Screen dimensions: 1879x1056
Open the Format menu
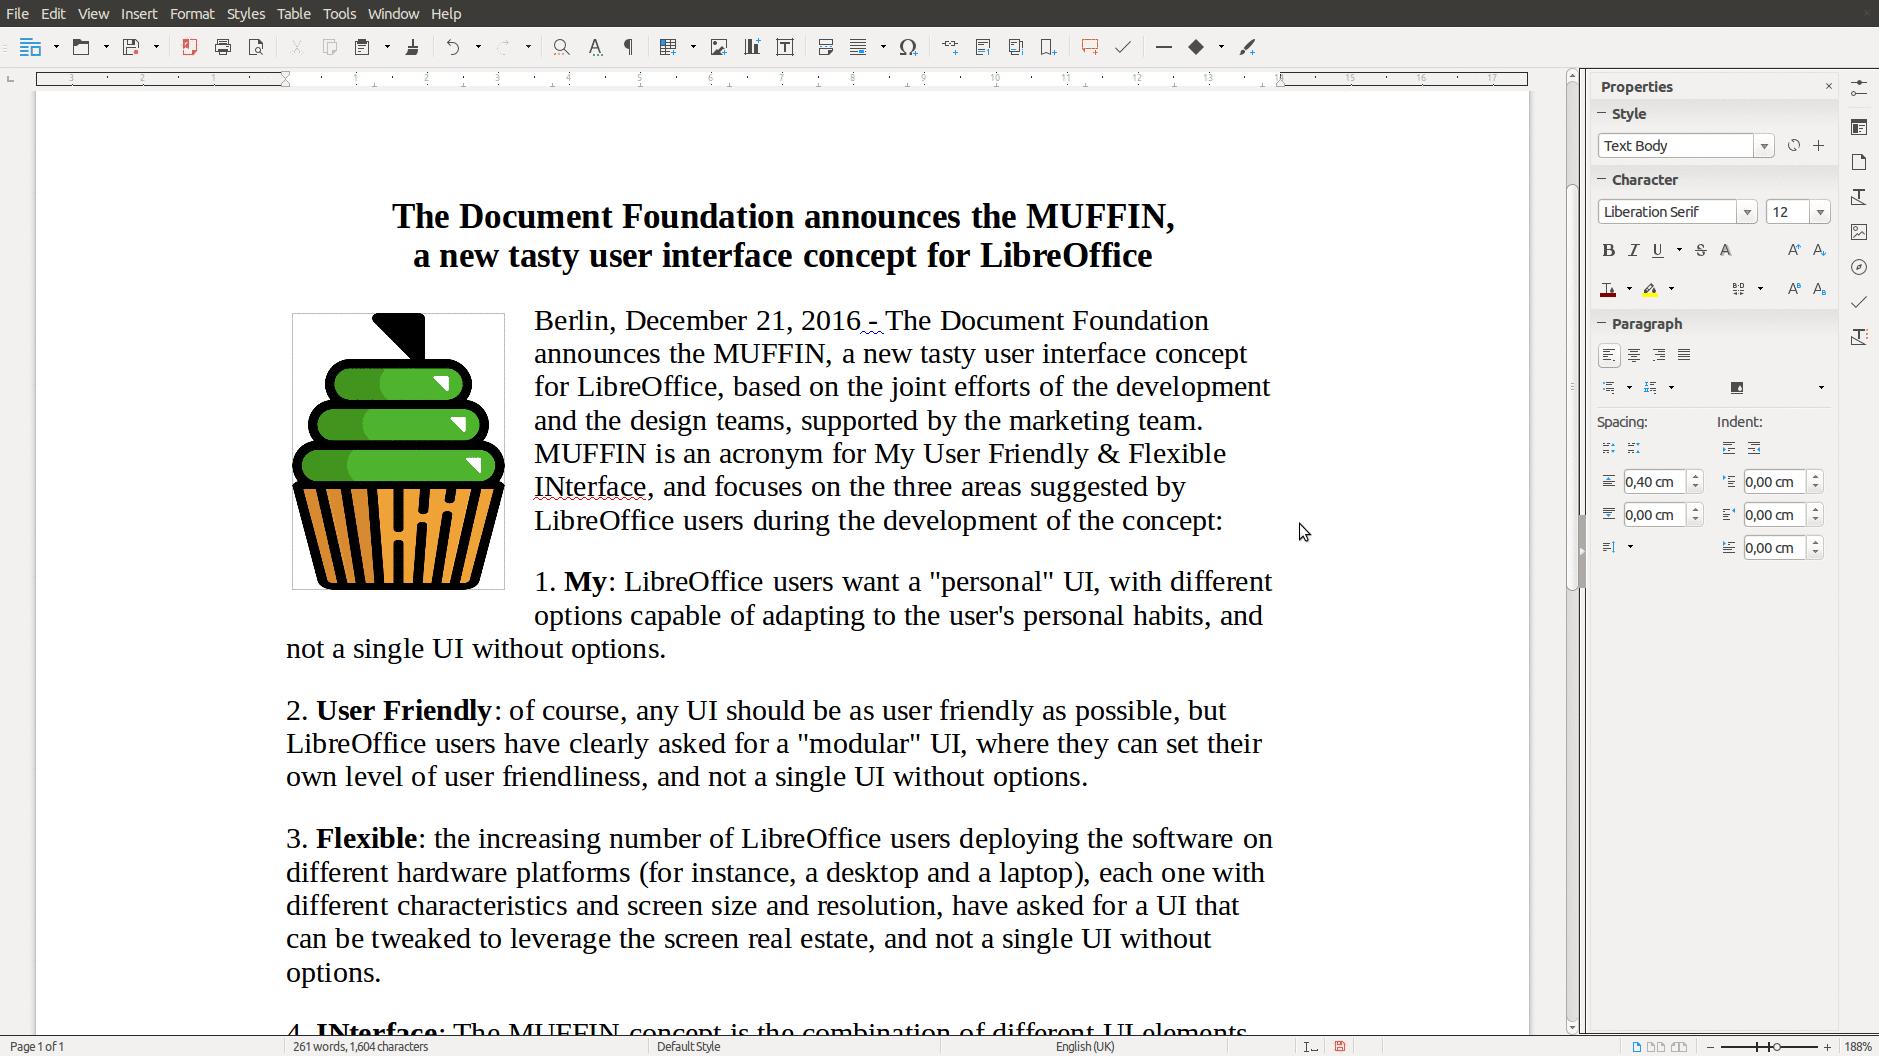(x=192, y=14)
